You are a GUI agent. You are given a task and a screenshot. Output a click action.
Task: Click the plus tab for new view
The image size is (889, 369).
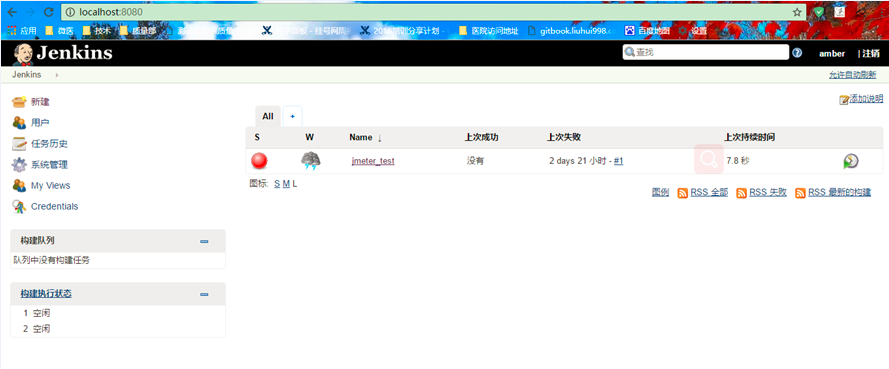pos(293,116)
